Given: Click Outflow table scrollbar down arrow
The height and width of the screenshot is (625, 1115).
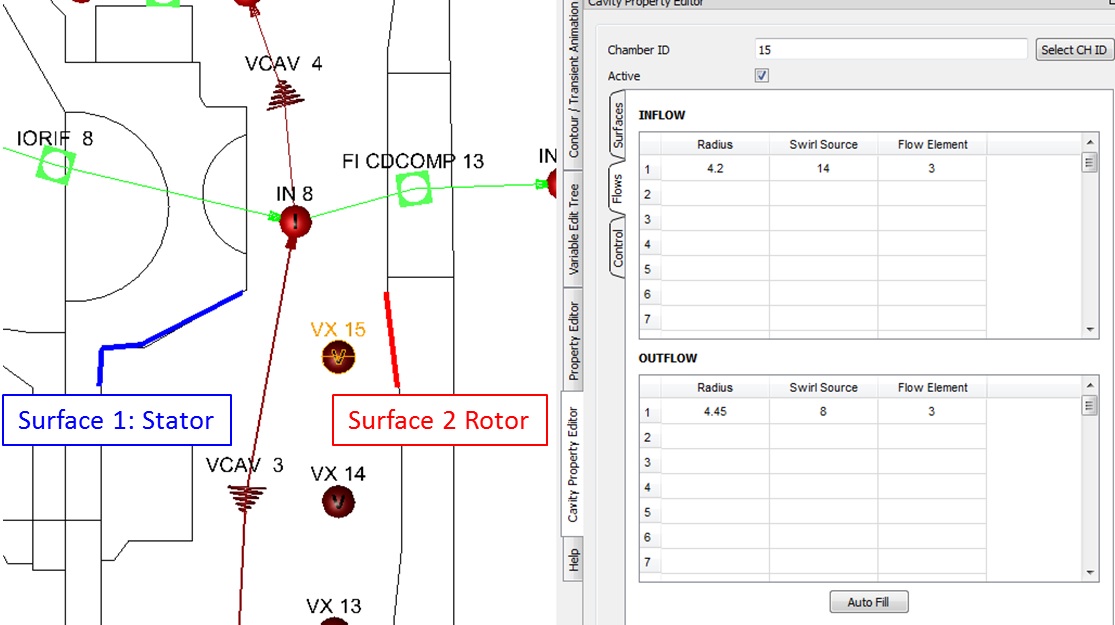Looking at the screenshot, I should click(1090, 572).
